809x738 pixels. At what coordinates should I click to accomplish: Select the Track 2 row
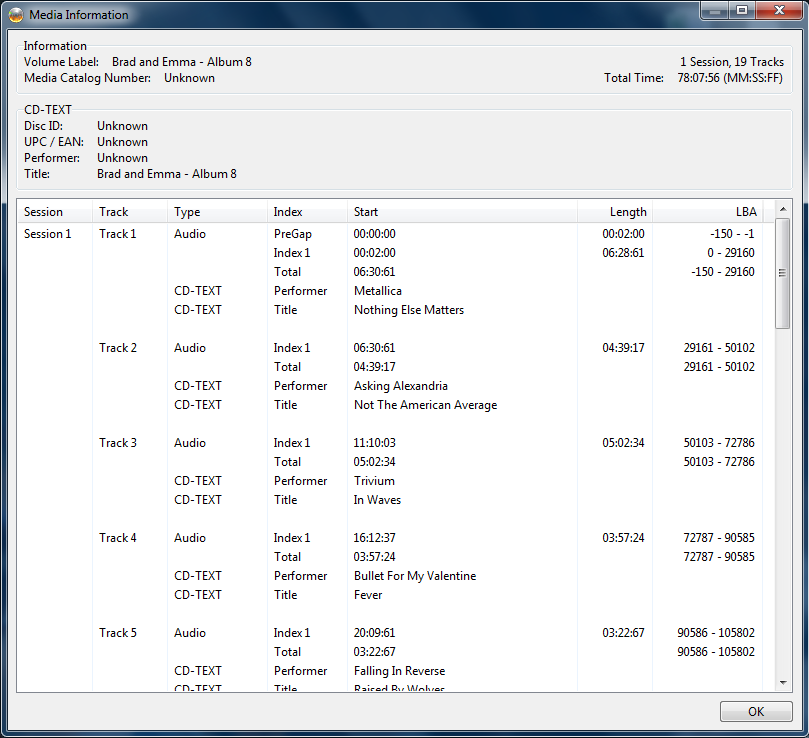(x=118, y=348)
